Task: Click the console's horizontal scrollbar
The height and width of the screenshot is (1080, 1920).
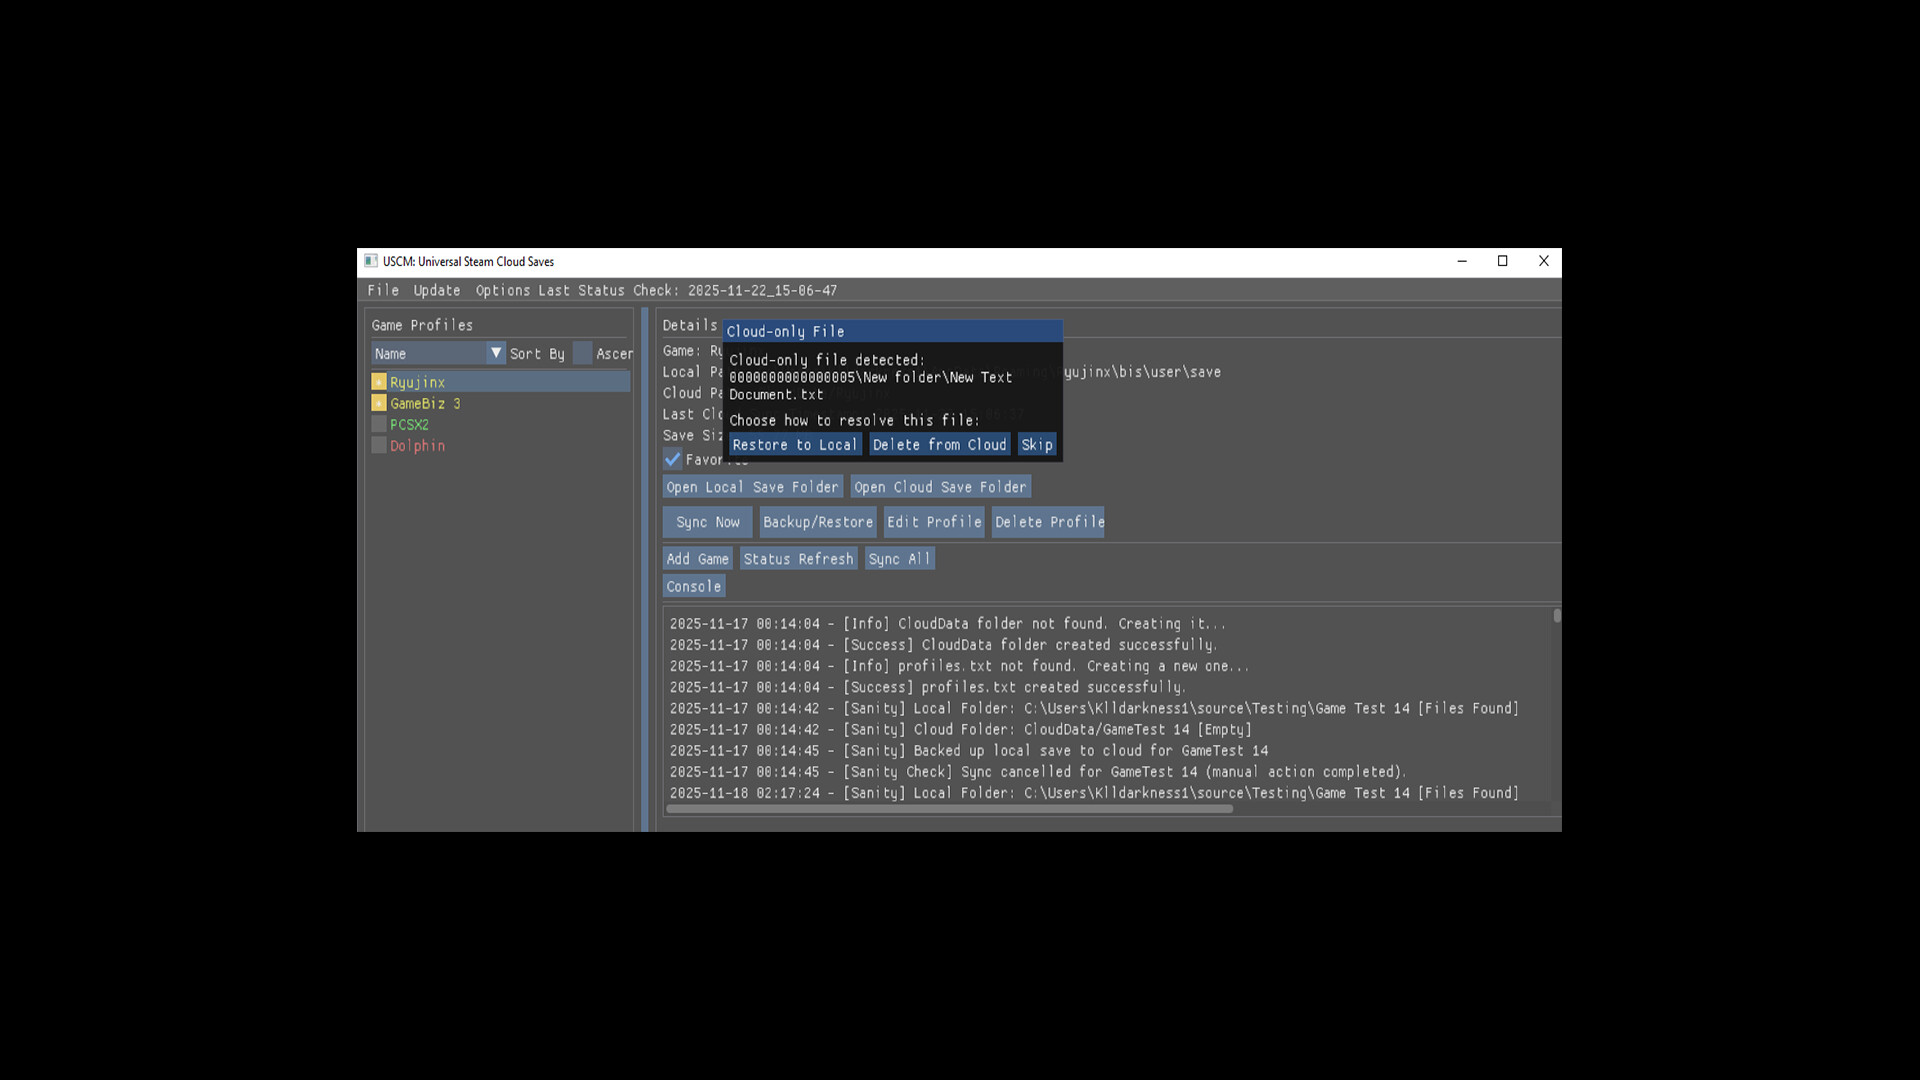Action: [950, 809]
